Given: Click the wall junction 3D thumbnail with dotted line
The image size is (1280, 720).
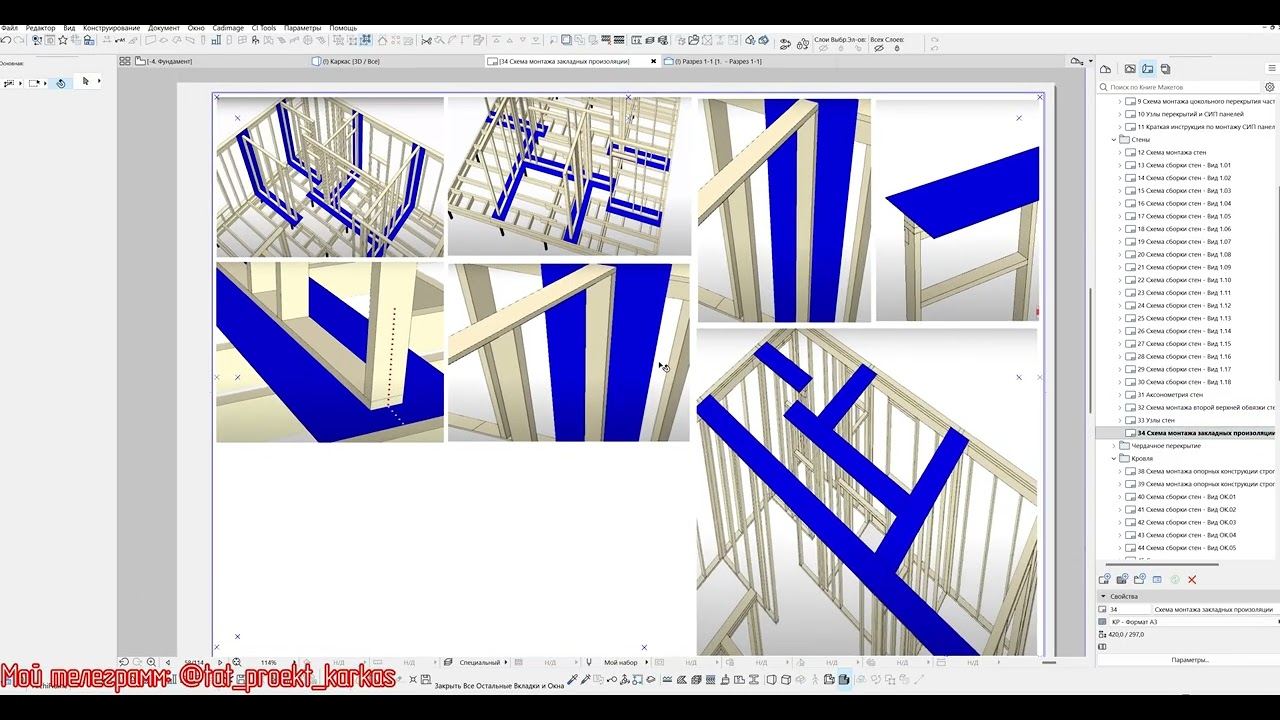Looking at the screenshot, I should (x=330, y=352).
